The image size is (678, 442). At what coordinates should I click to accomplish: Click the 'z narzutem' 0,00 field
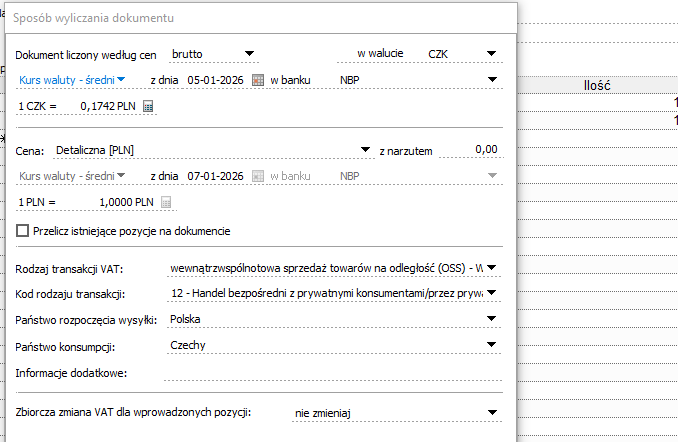click(468, 150)
